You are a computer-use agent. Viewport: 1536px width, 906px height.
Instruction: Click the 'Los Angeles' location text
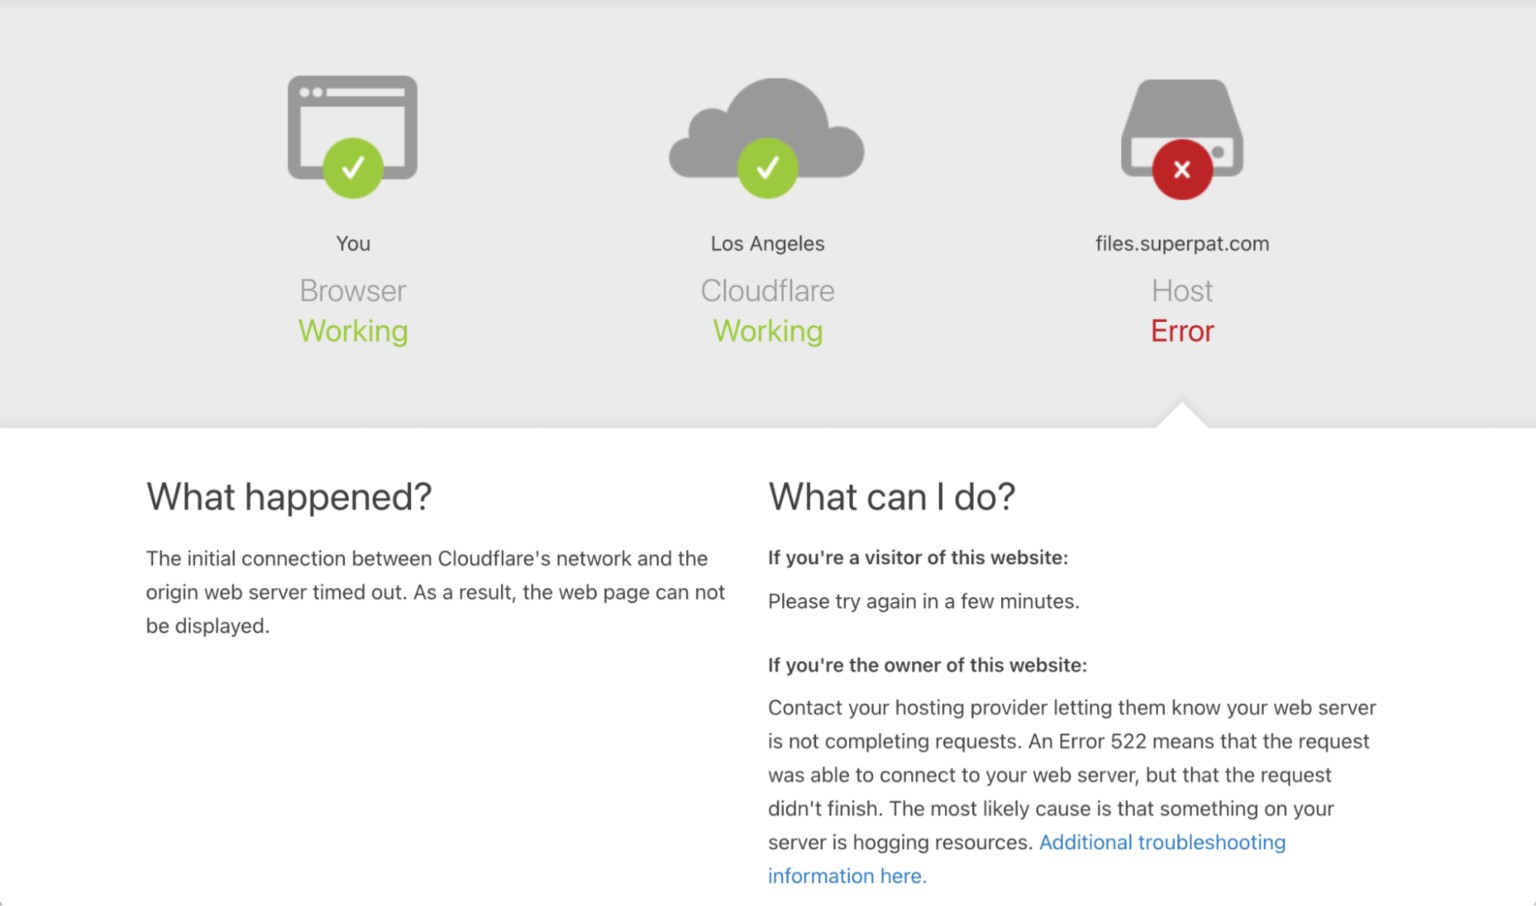768,243
